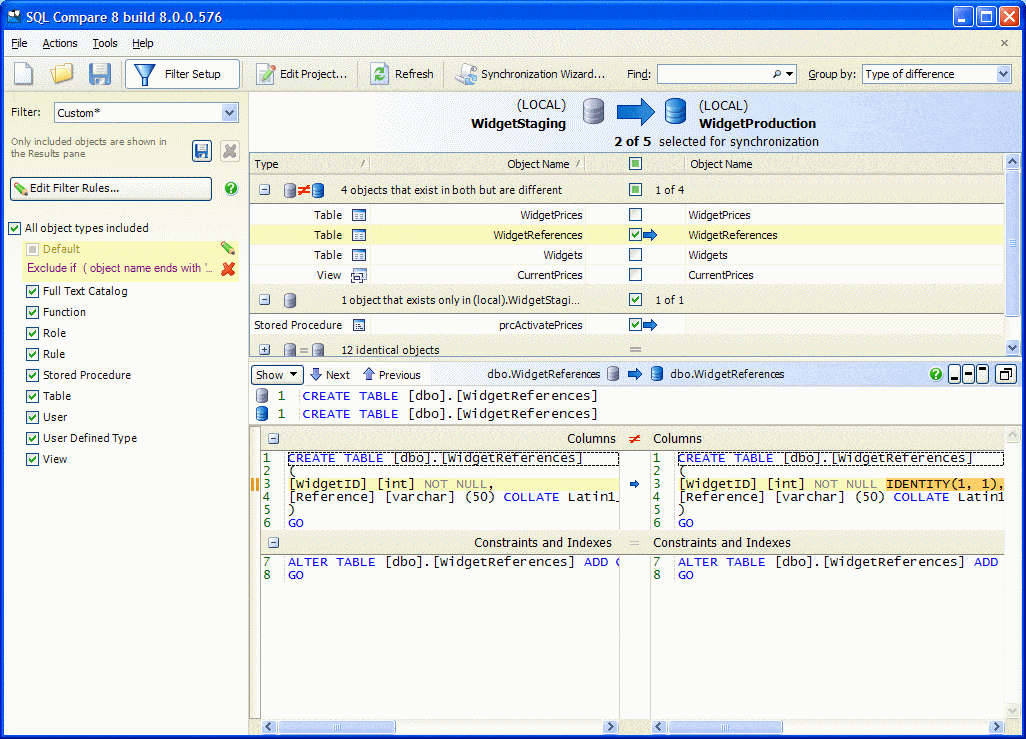
Task: Click the magnifier icon in the Find box
Action: (x=777, y=74)
